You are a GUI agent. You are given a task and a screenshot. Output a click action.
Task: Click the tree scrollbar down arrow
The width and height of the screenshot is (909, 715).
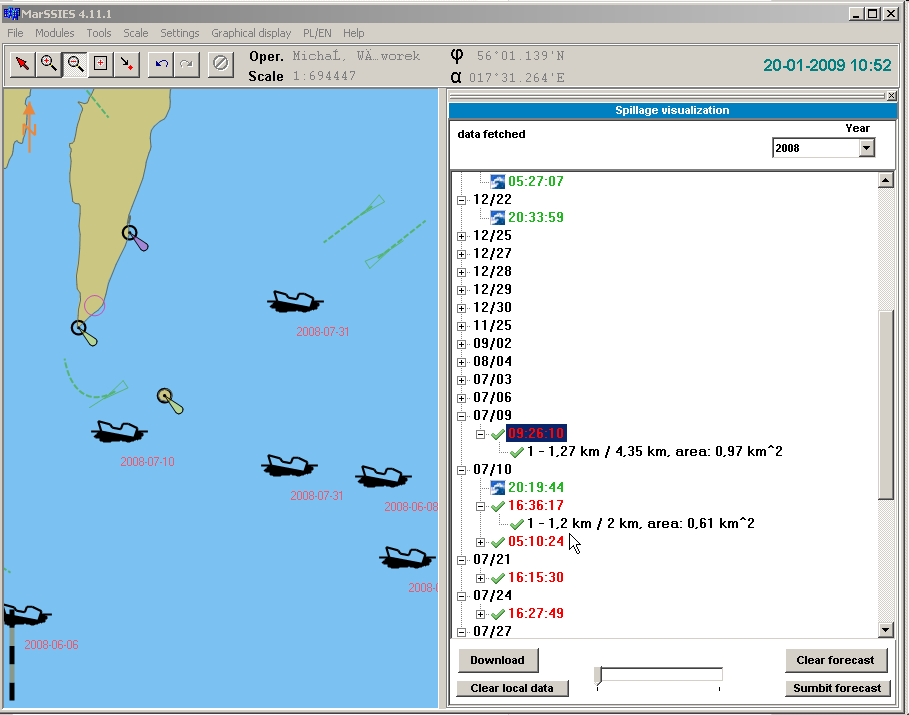pyautogui.click(x=885, y=630)
